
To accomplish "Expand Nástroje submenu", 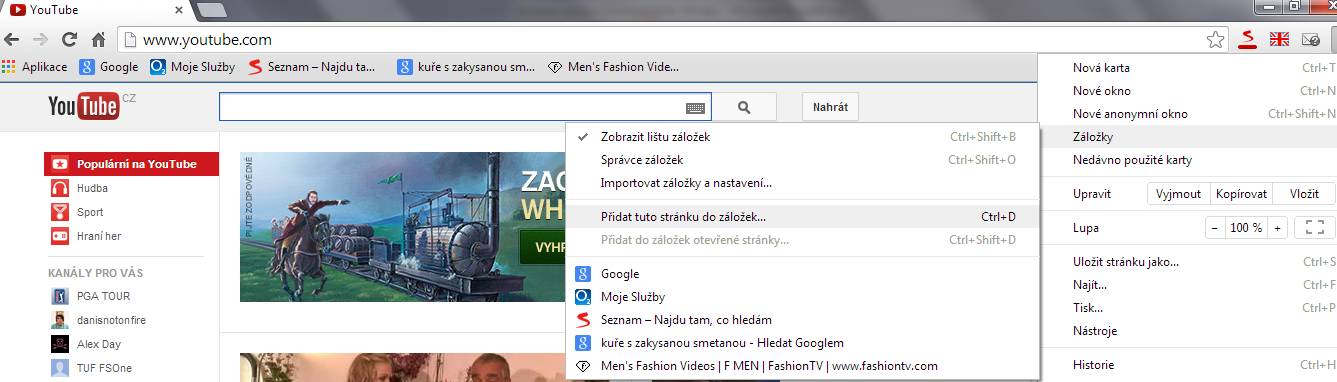I will (x=1188, y=331).
